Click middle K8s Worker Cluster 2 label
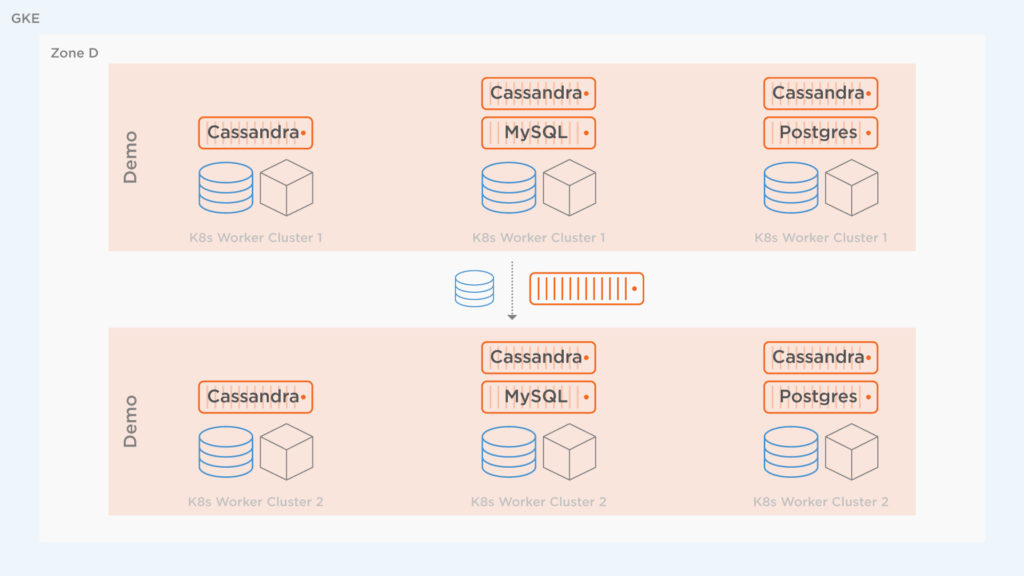Image resolution: width=1024 pixels, height=576 pixels. pos(538,502)
